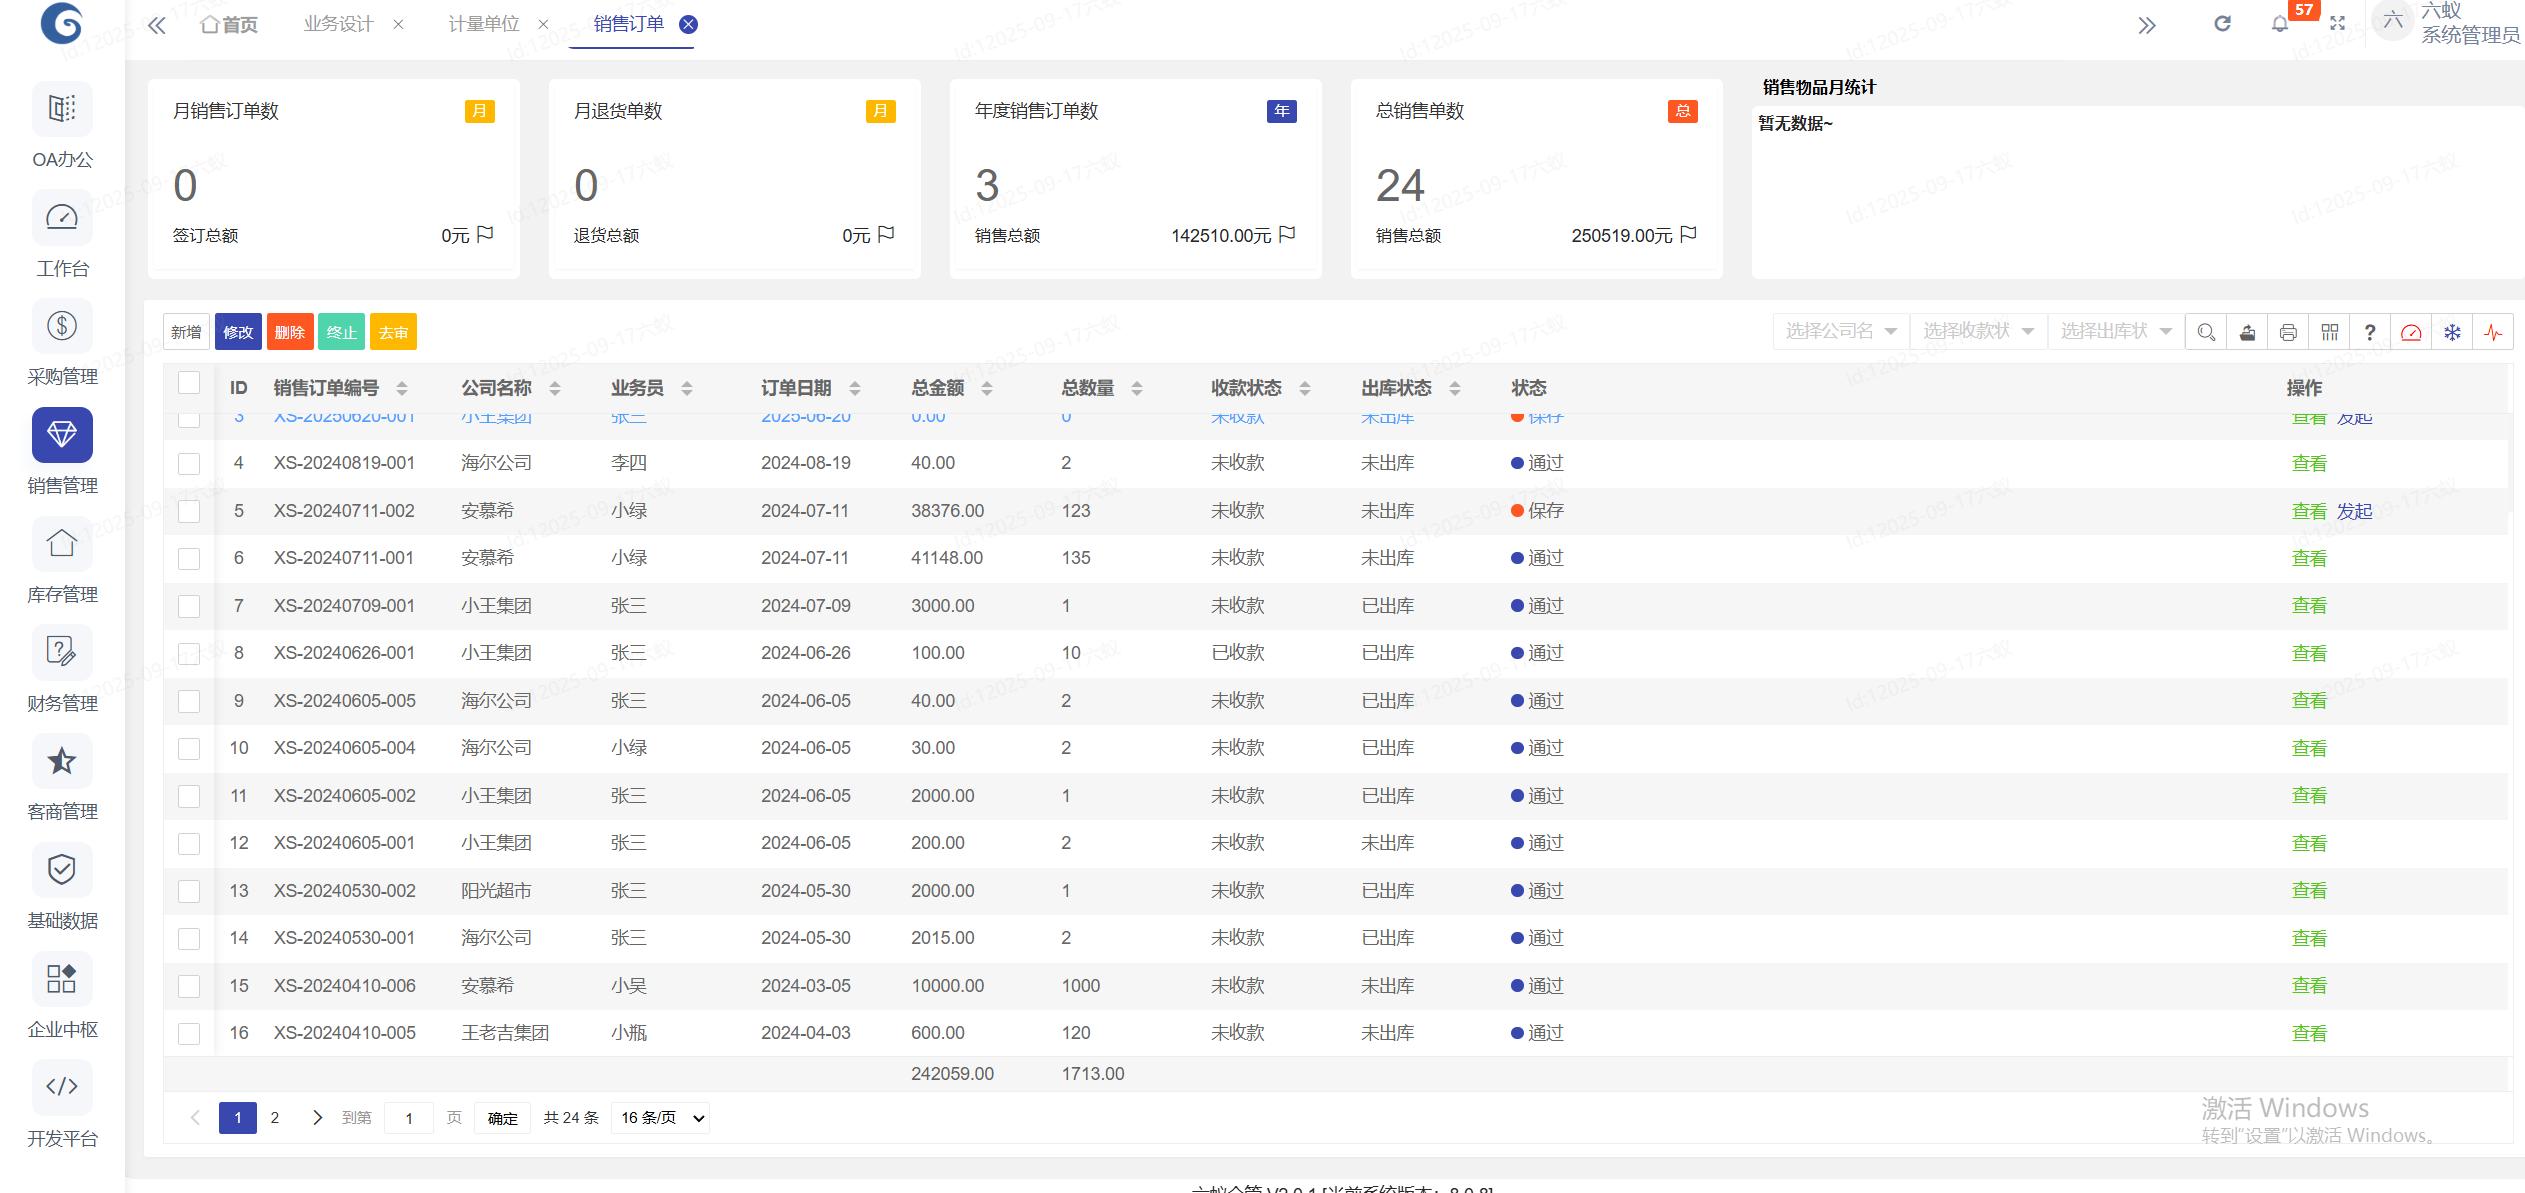2525x1193 pixels.
Task: Check the row for order XS-20240711-002
Action: (189, 510)
